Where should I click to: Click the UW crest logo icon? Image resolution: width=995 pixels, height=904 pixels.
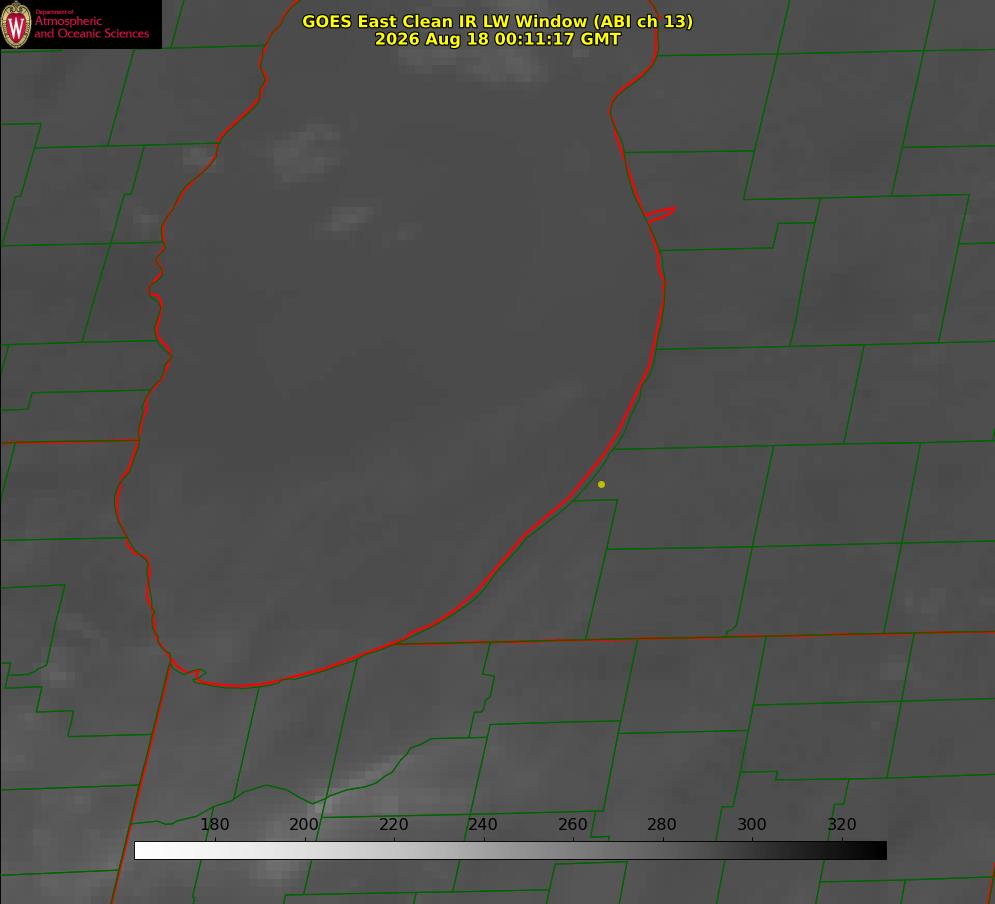tap(16, 24)
